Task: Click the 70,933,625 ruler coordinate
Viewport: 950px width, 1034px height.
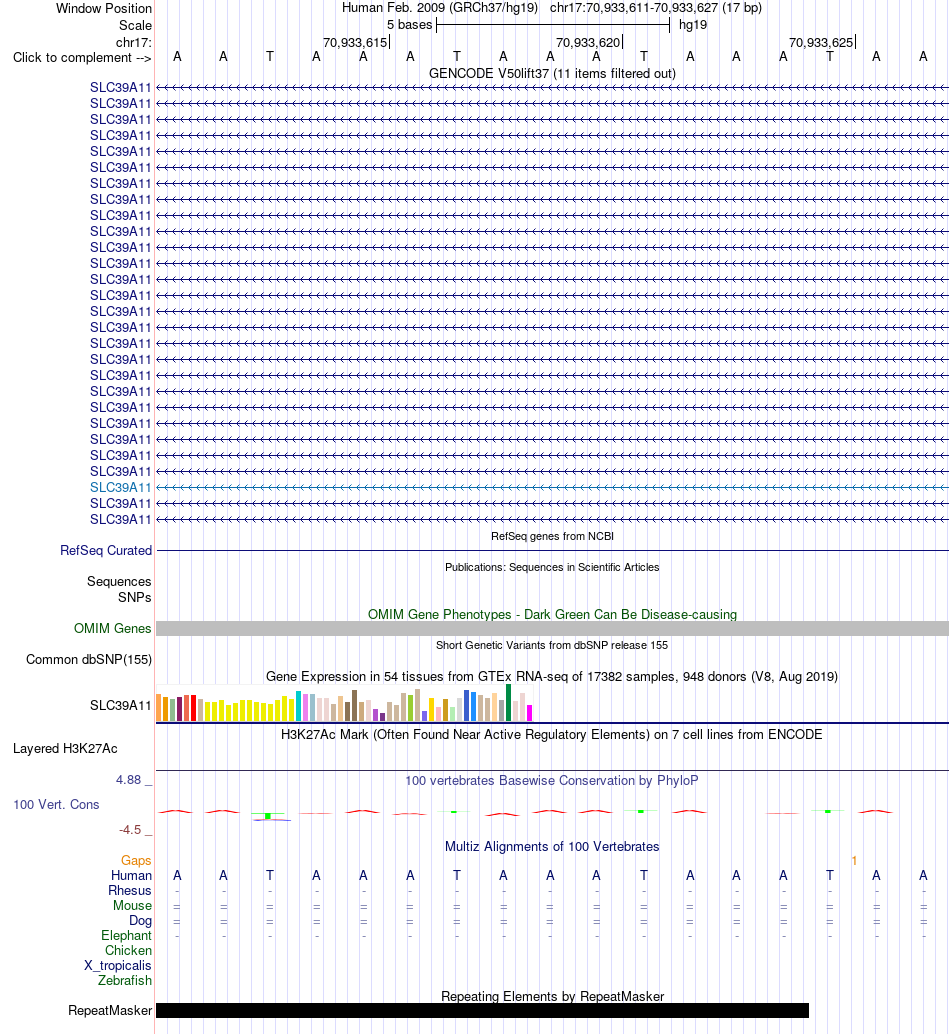Action: 821,43
